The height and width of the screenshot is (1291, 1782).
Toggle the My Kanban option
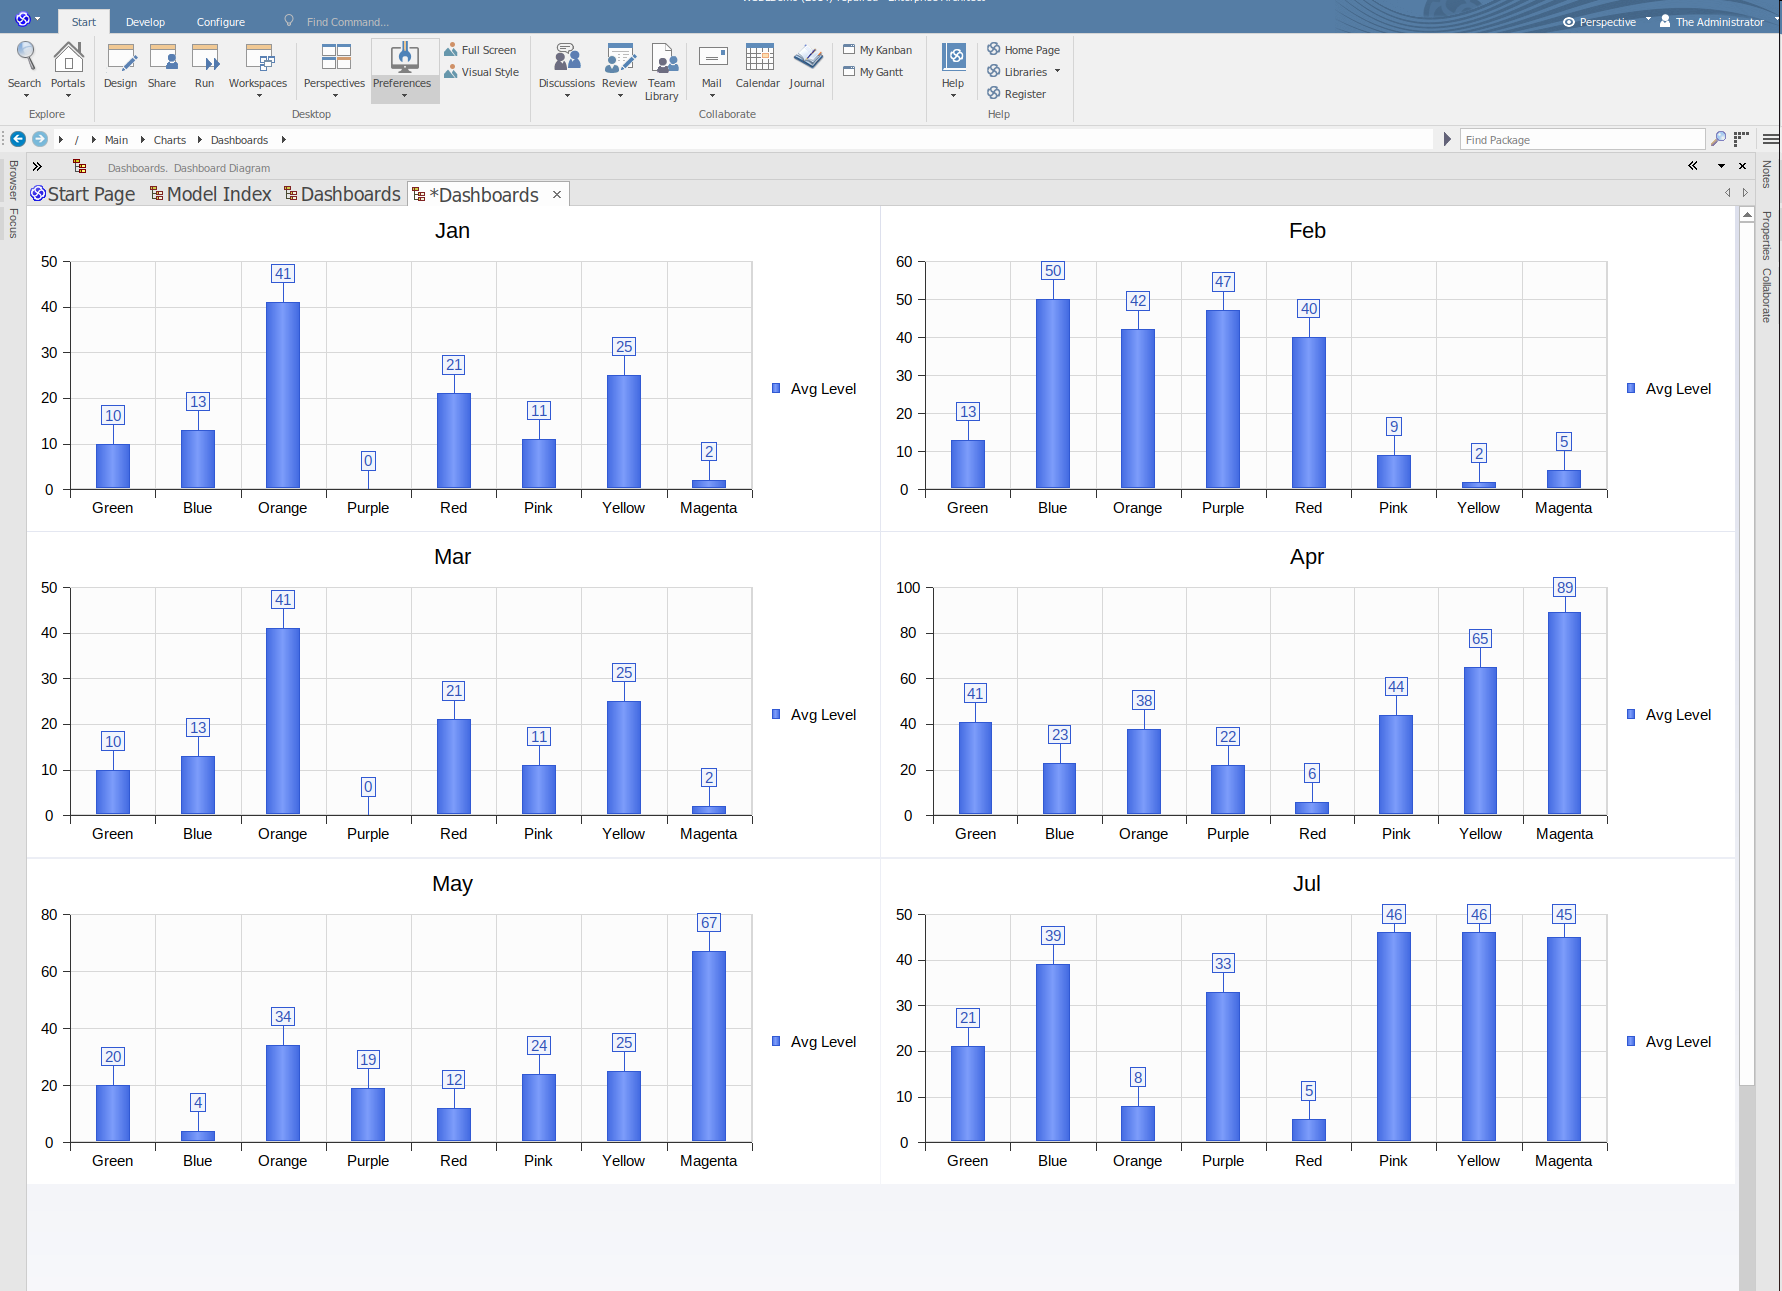[x=878, y=50]
